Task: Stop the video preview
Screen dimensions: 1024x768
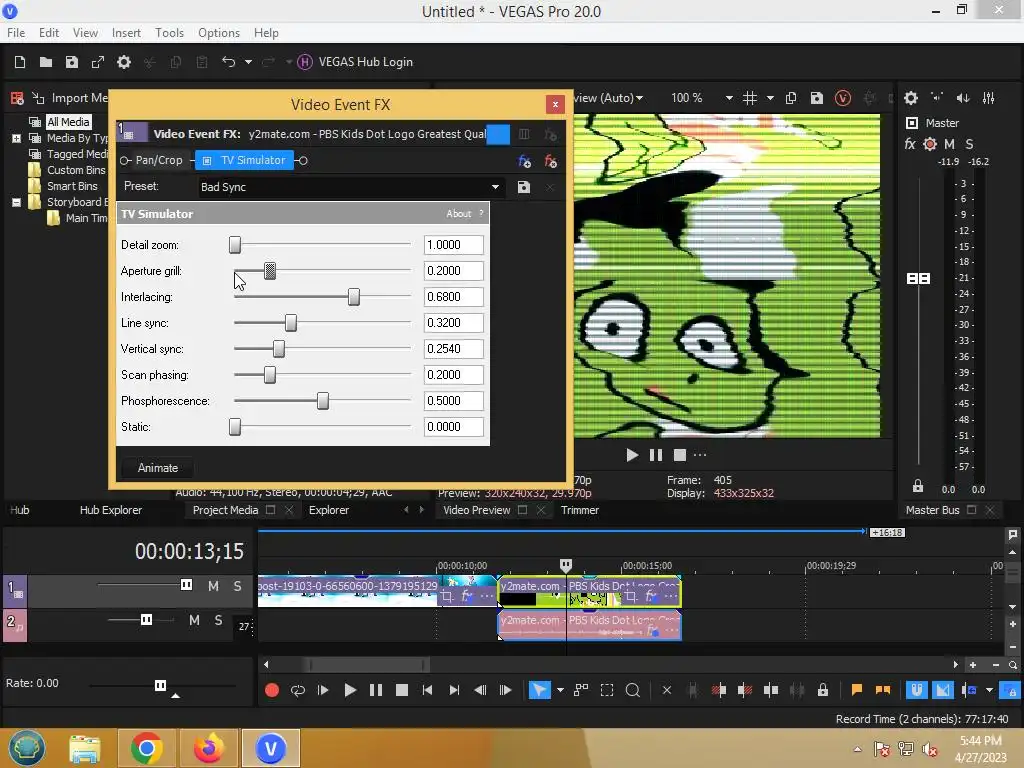Action: 680,455
